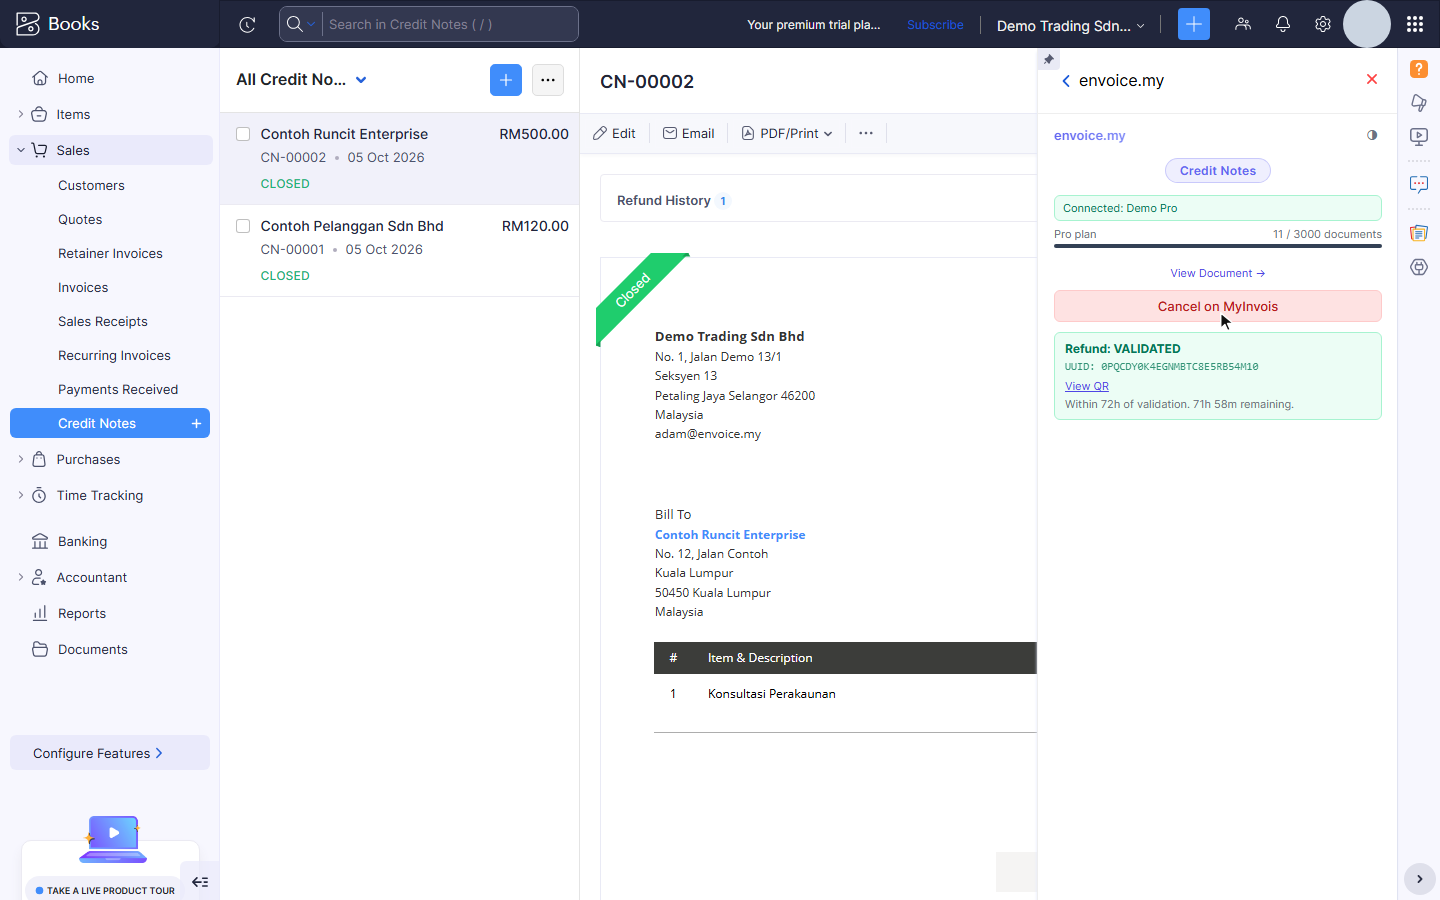Click the Subscribe link in top bar
Viewport: 1440px width, 900px height.
click(935, 25)
